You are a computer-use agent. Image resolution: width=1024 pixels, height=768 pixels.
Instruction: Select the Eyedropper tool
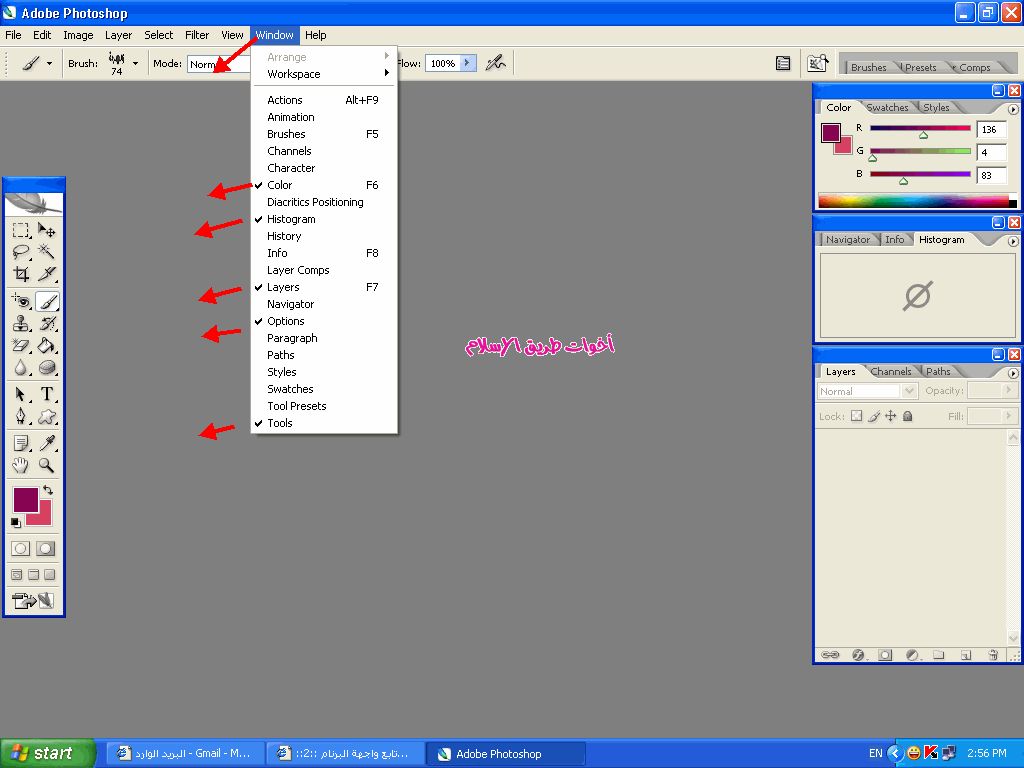tap(46, 443)
